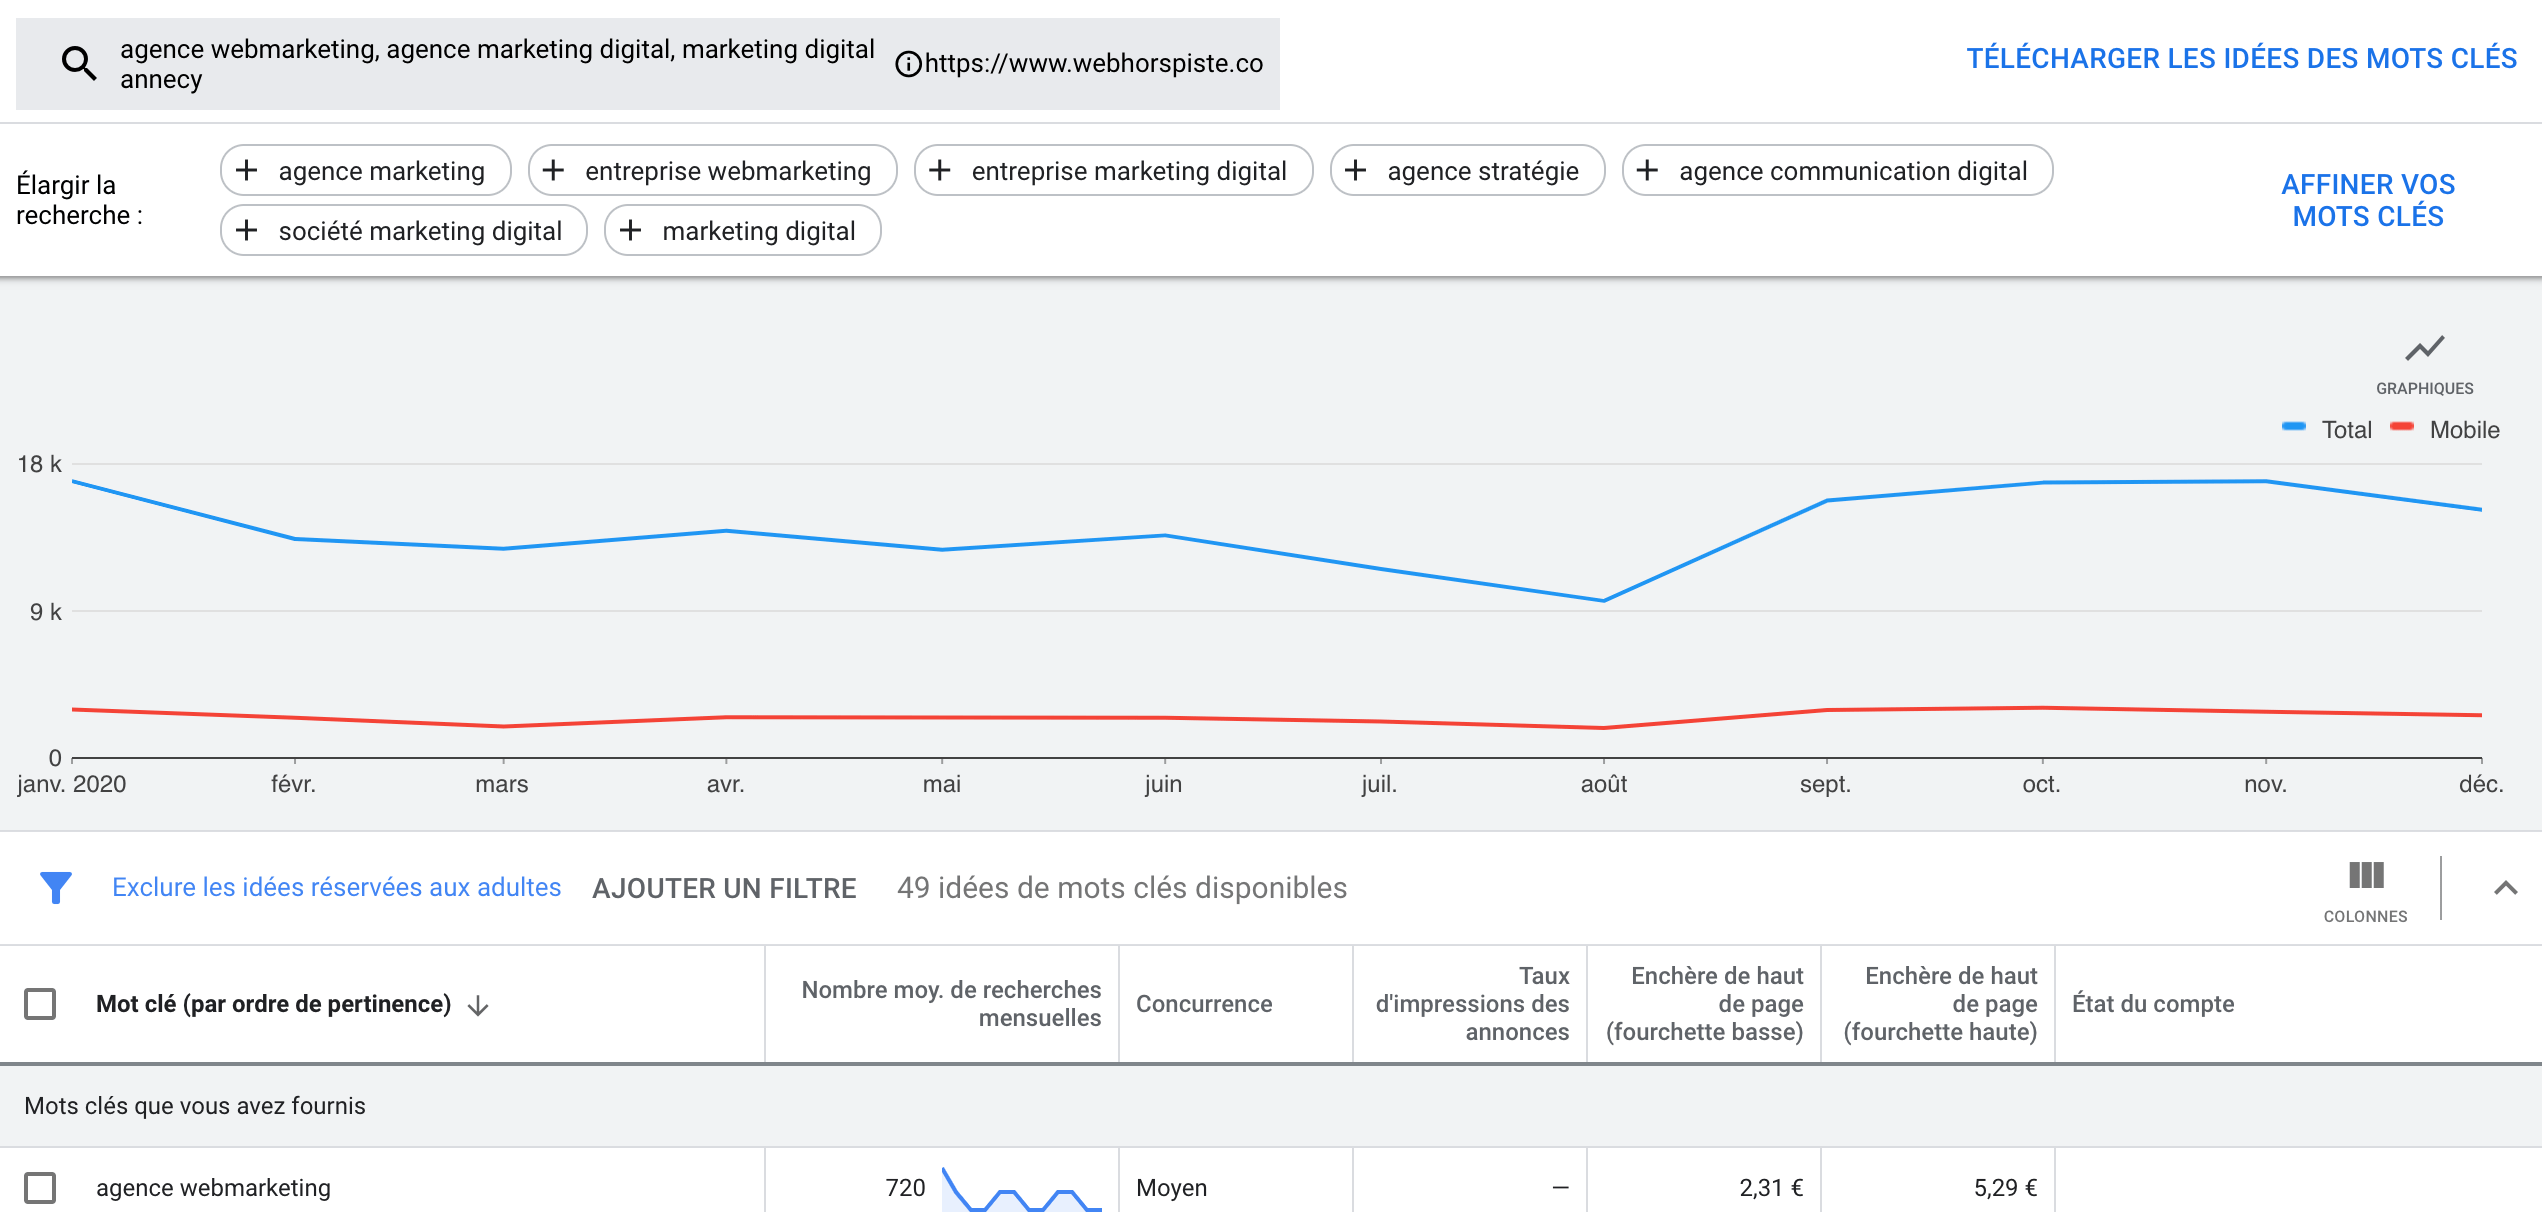This screenshot has width=2542, height=1212.
Task: Click Télécharger les idées des mots clés
Action: click(x=2241, y=58)
